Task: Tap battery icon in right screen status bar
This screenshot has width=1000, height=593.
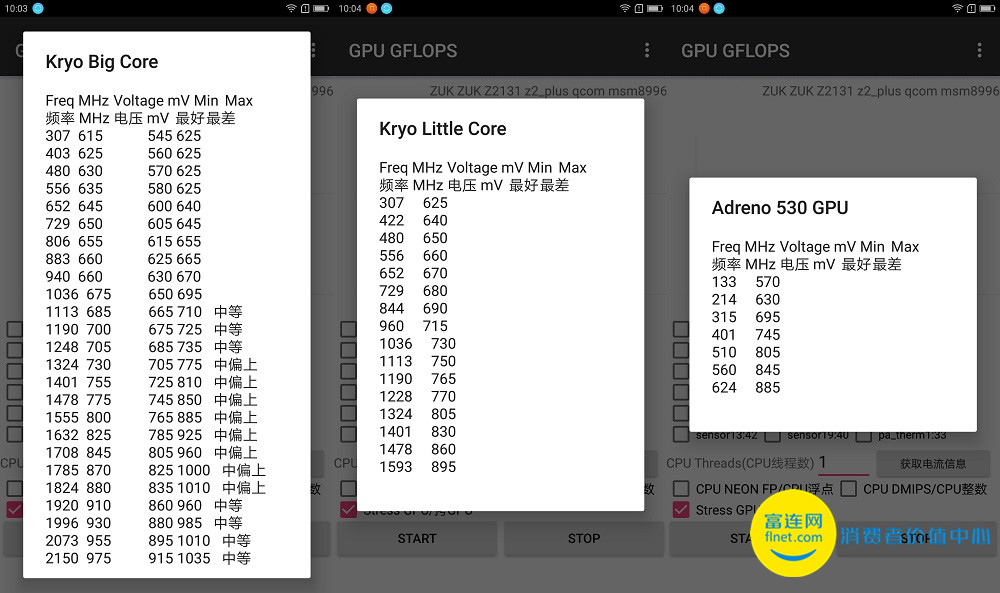Action: (987, 8)
